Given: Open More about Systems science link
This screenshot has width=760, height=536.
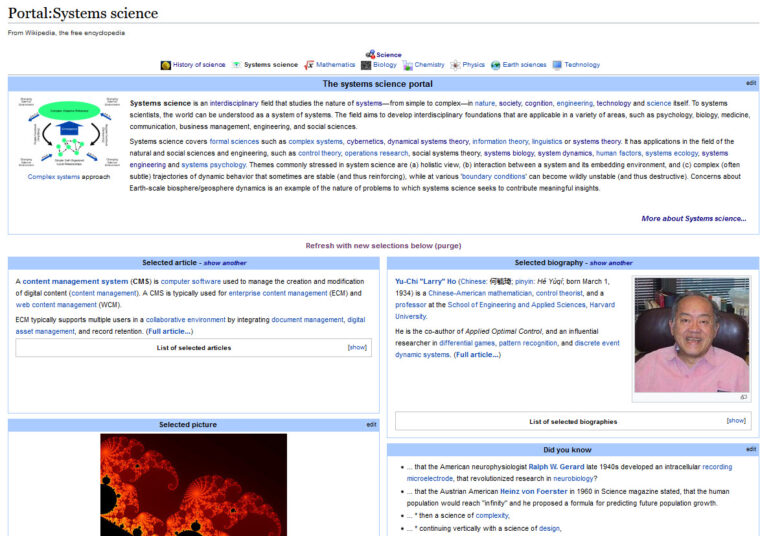Looking at the screenshot, I should pos(694,219).
